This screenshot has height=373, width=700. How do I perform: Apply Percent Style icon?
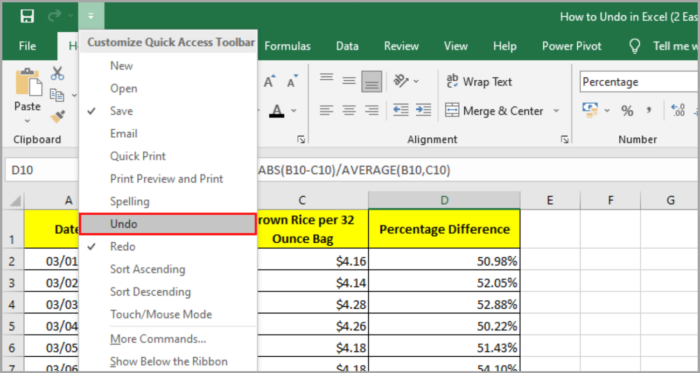tap(627, 111)
